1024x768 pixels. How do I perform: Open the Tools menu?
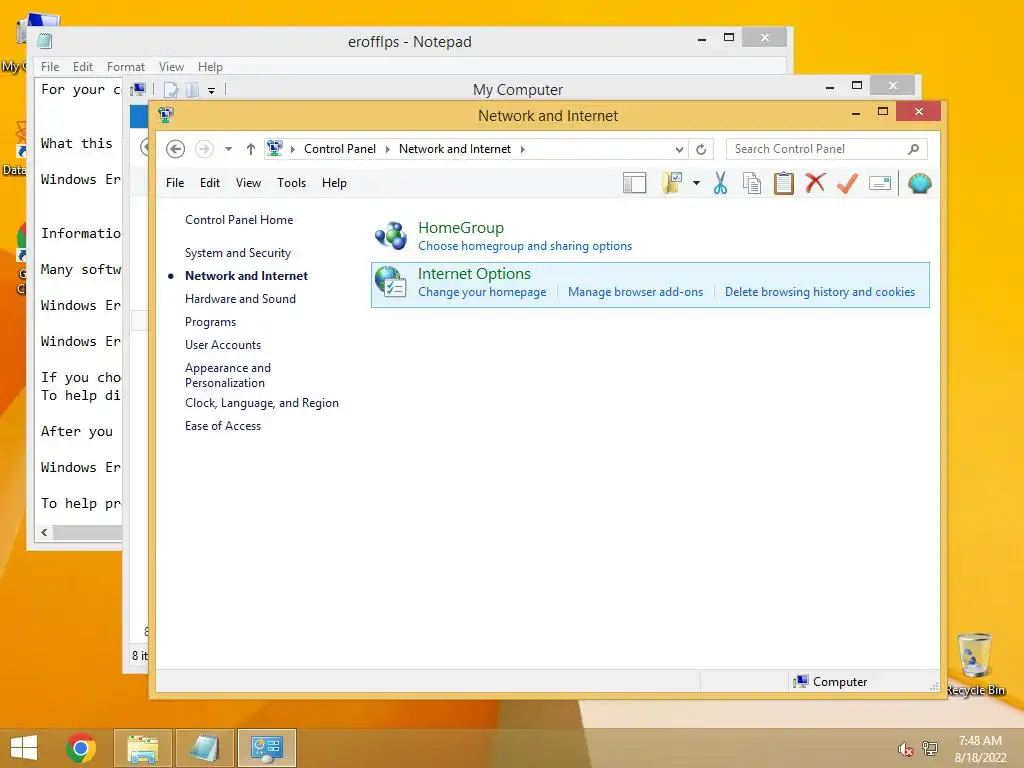[291, 183]
